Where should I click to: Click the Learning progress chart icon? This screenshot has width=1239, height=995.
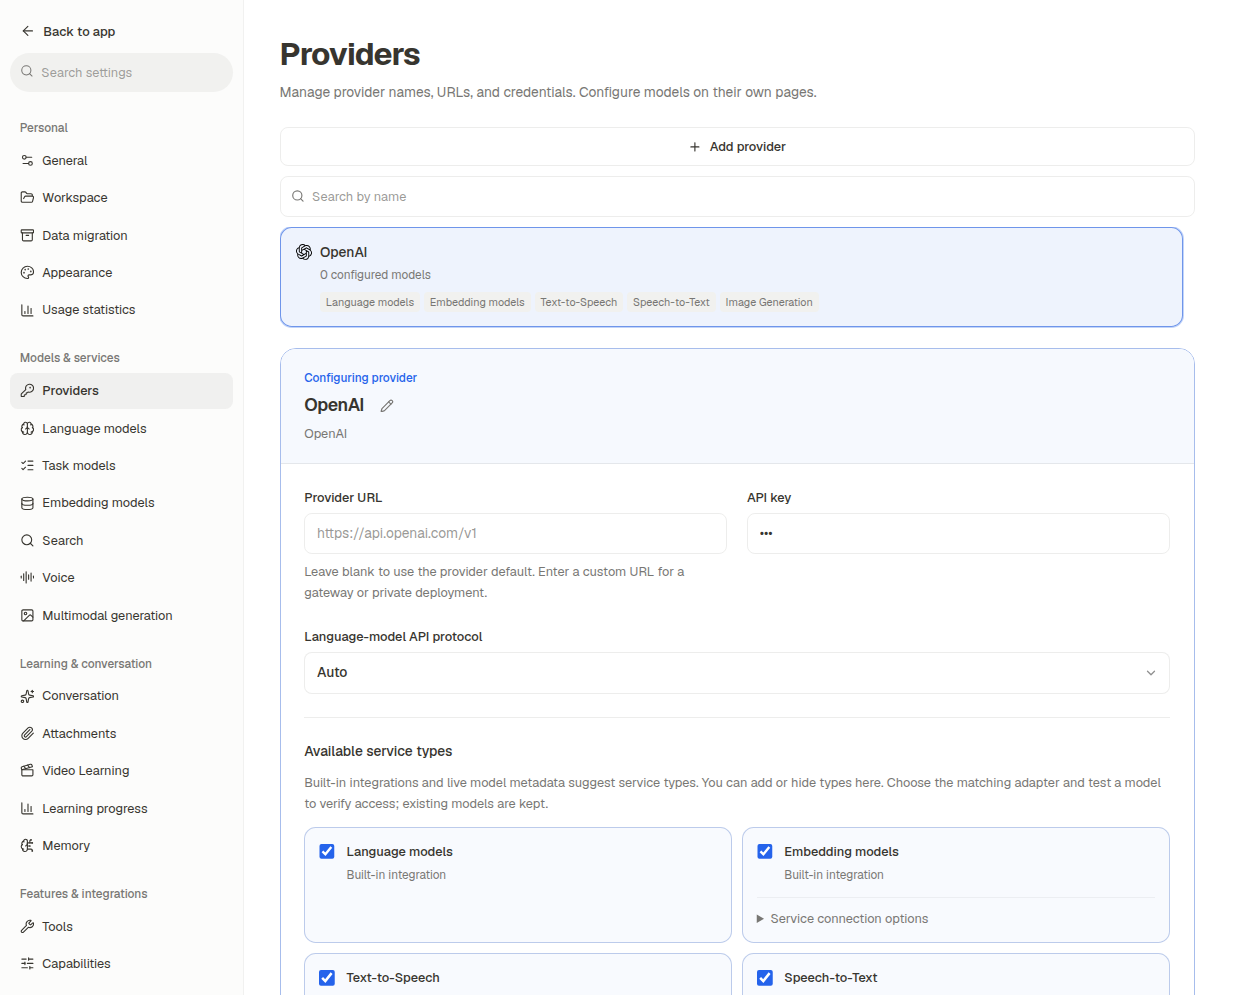coord(27,808)
